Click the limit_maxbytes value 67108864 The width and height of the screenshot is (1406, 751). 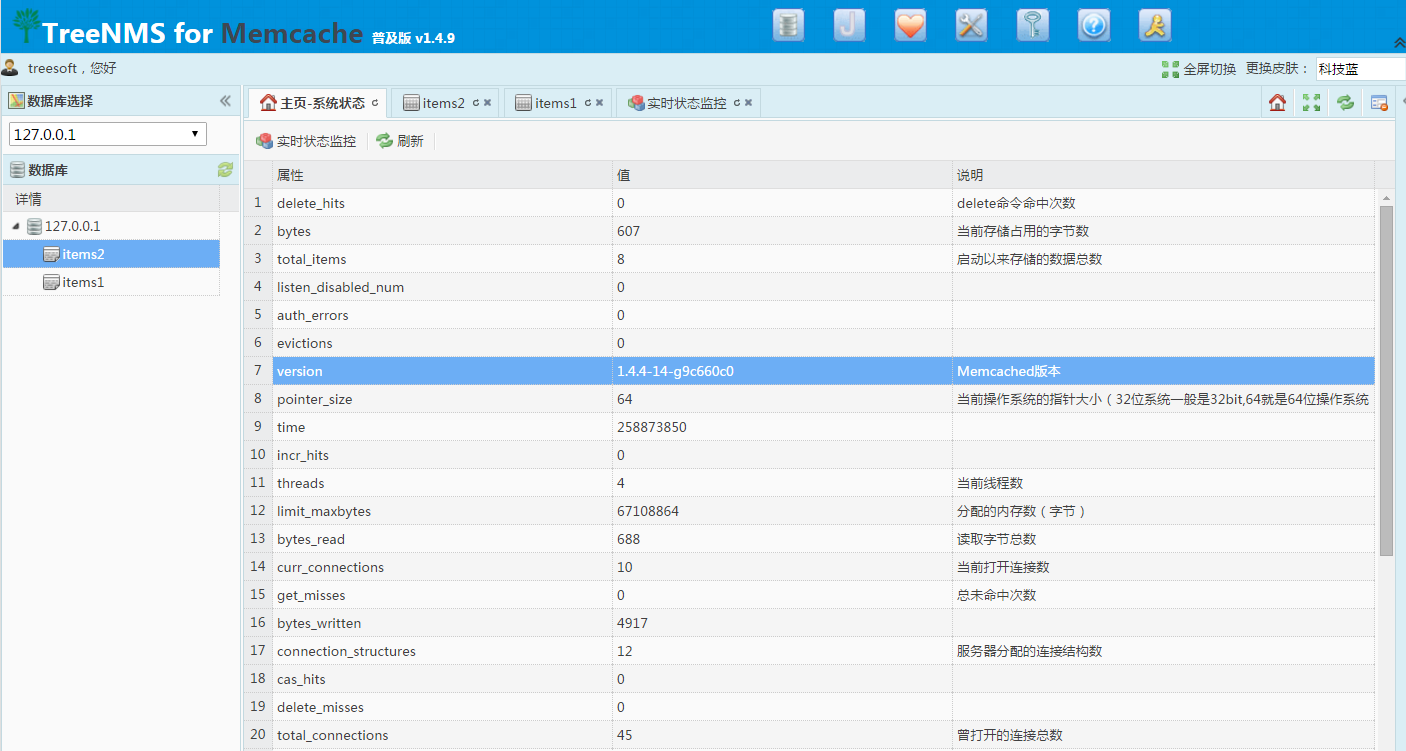click(648, 511)
